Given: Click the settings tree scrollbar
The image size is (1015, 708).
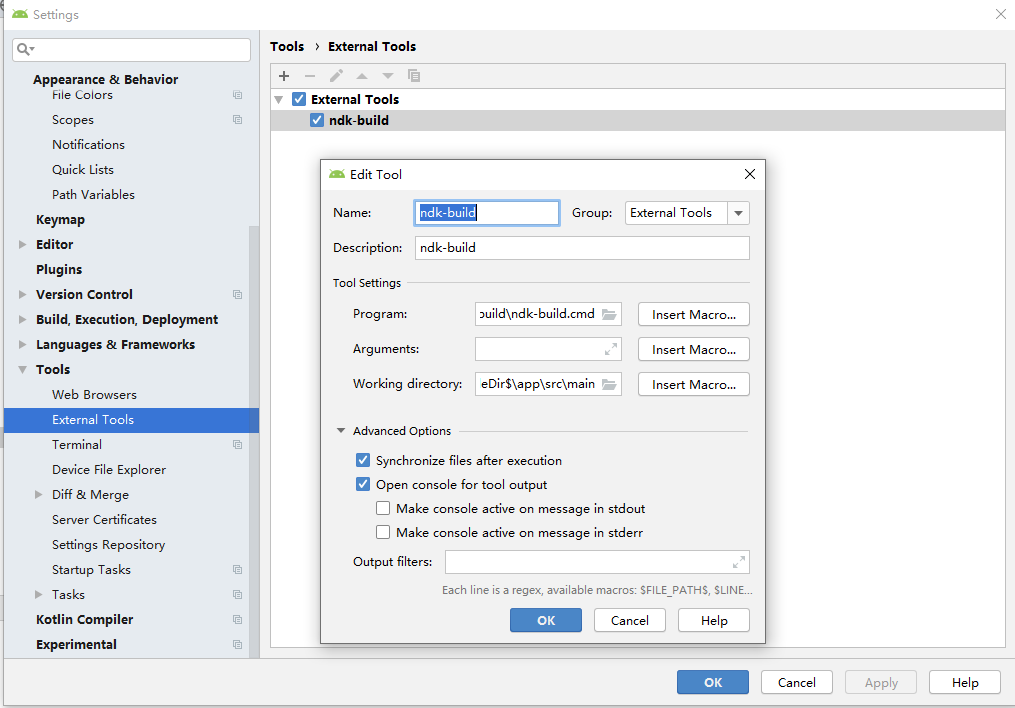Looking at the screenshot, I should pos(254,440).
